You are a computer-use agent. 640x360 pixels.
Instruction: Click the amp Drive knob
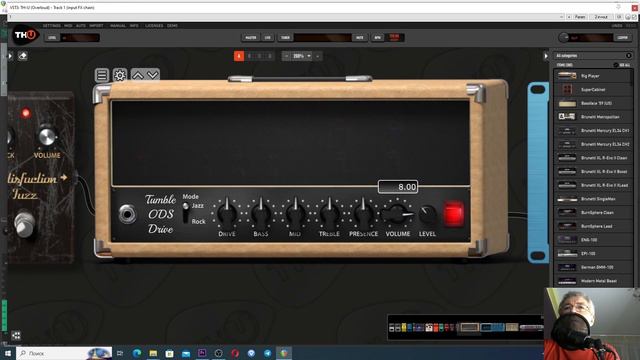(x=227, y=213)
